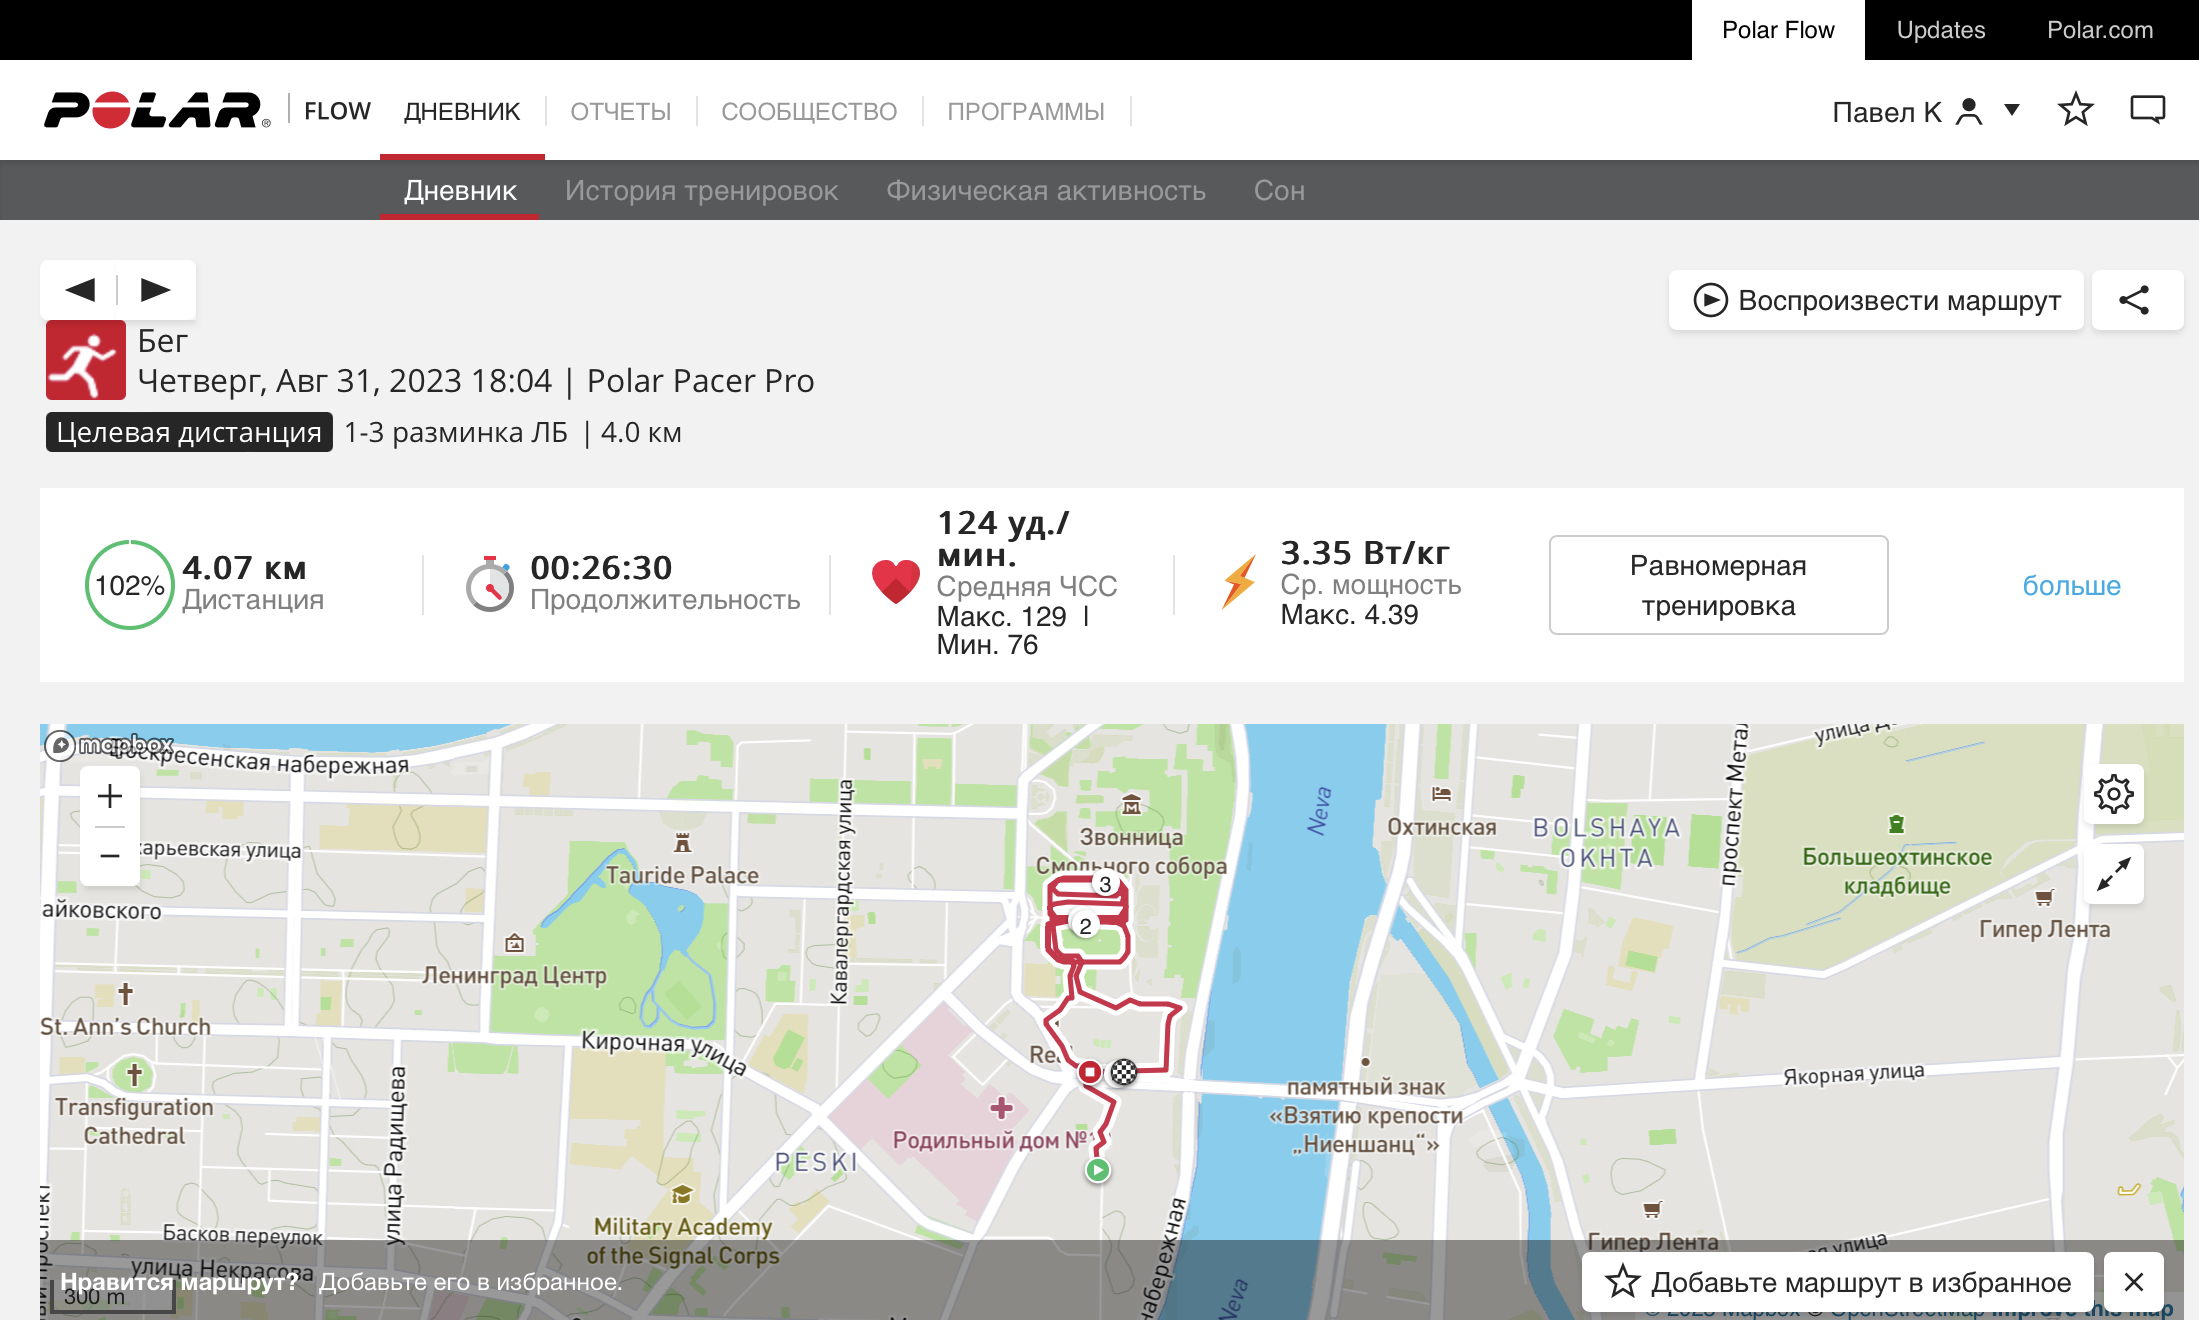Click Равномерная тренировка button
Viewport: 2199px width, 1320px height.
1719,585
